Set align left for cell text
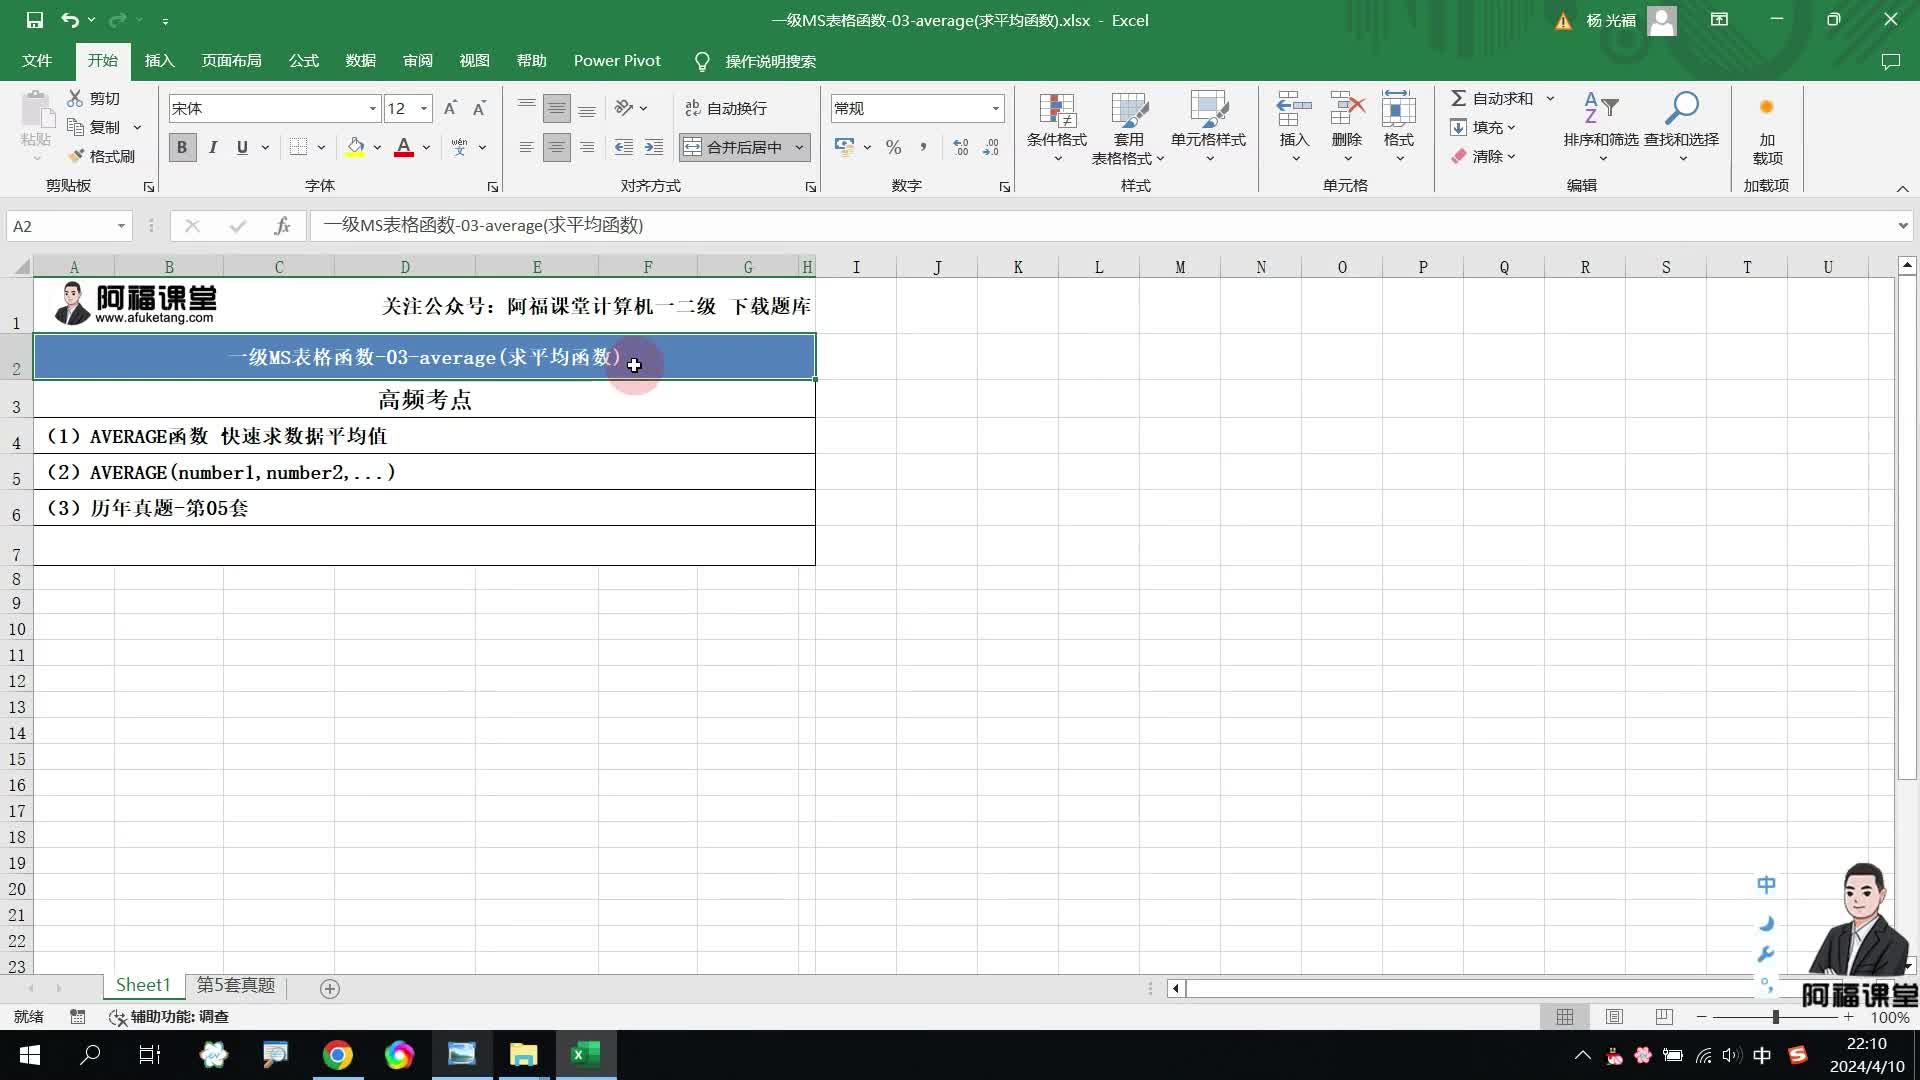 526,147
